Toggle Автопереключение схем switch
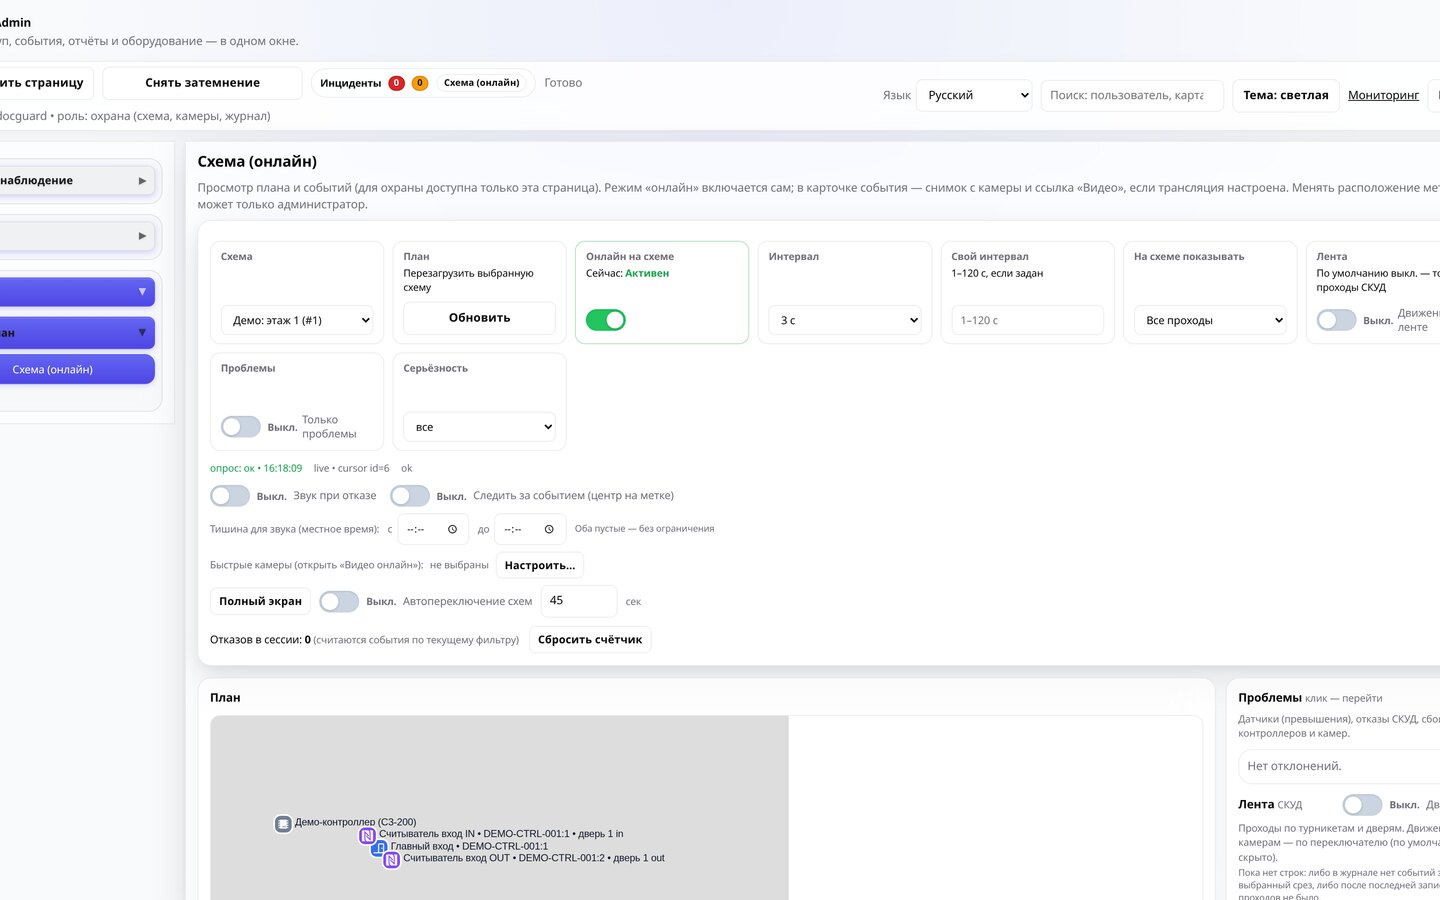This screenshot has width=1440, height=900. pos(339,602)
